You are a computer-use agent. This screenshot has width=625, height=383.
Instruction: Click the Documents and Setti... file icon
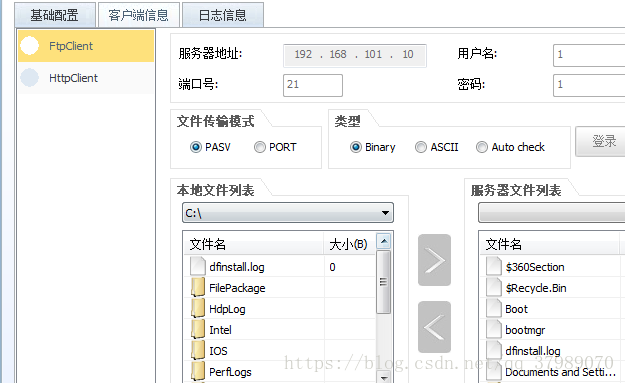pyautogui.click(x=493, y=372)
